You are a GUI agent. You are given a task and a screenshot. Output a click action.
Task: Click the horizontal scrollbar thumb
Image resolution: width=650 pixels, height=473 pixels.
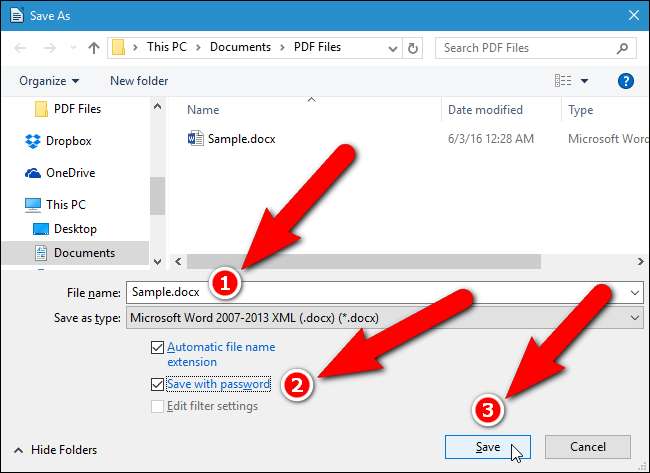364,262
